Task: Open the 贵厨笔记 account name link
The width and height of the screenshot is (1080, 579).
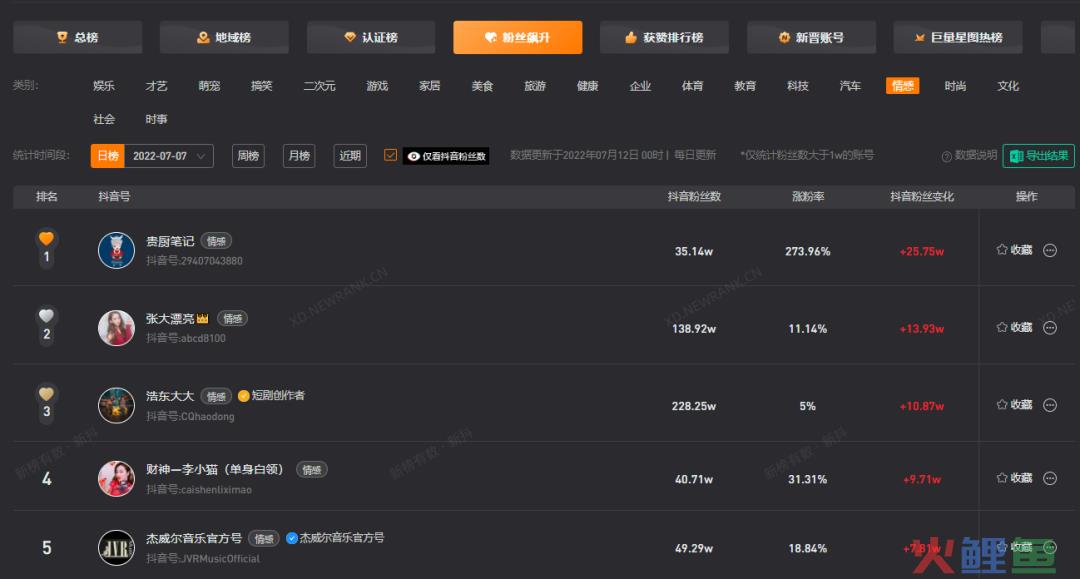Action: click(170, 242)
